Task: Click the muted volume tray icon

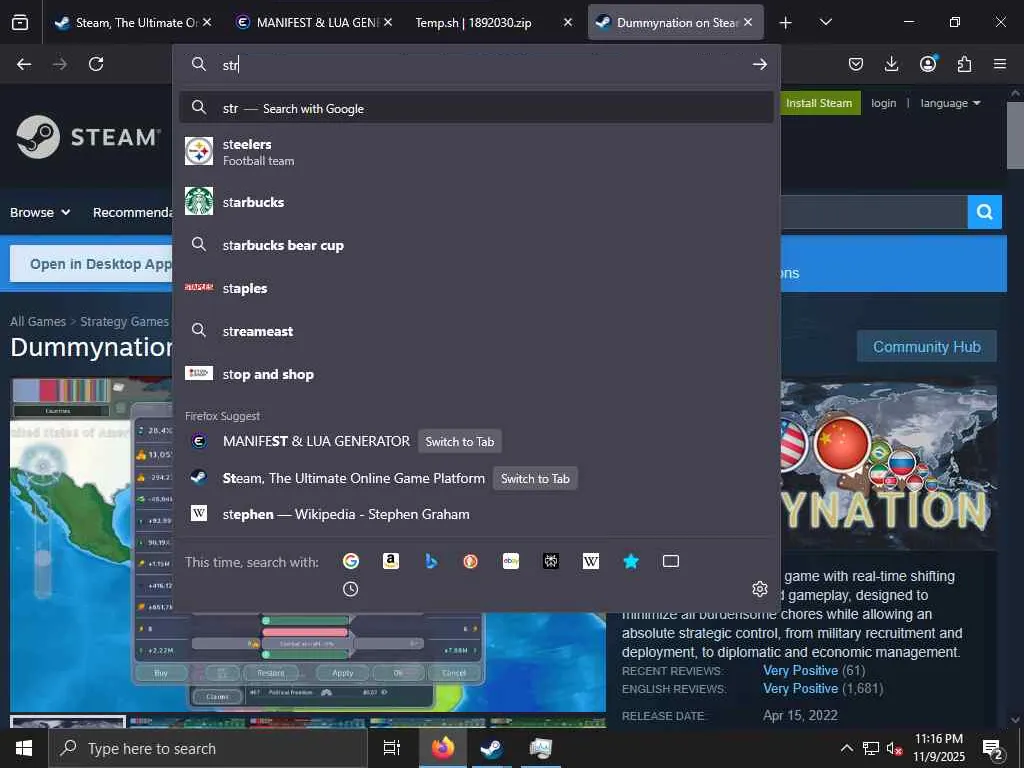Action: point(894,748)
